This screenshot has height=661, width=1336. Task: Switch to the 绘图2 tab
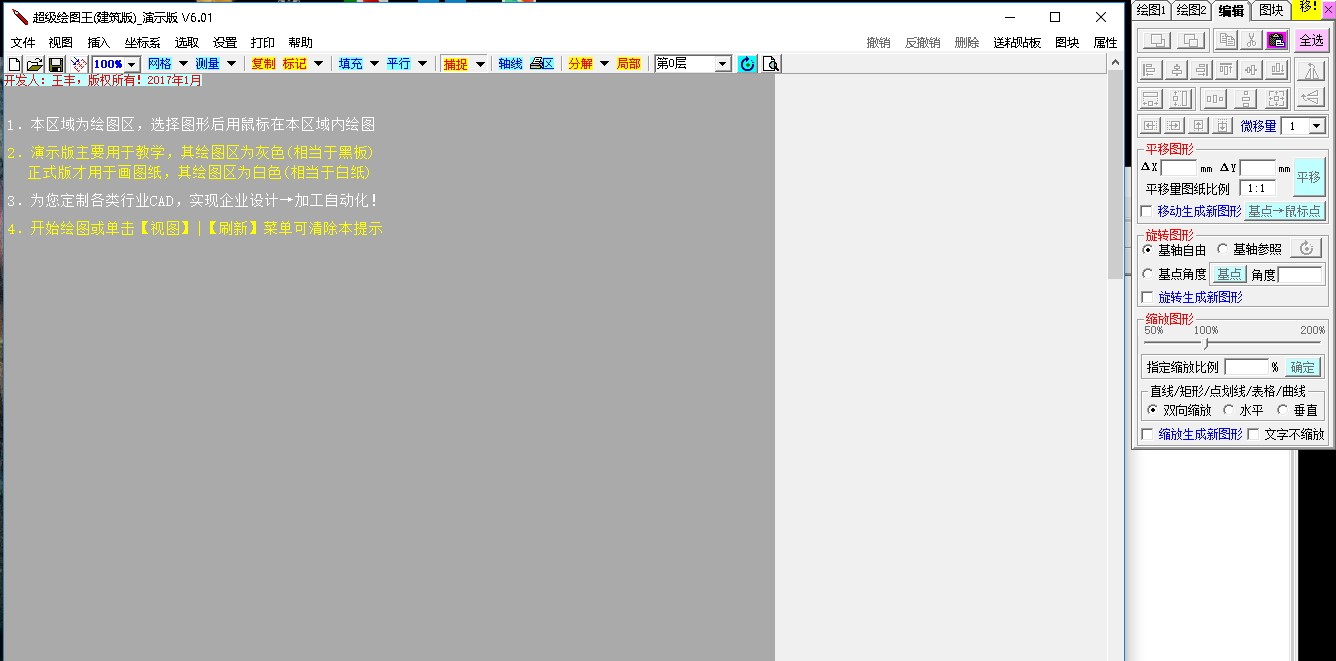[x=1191, y=10]
